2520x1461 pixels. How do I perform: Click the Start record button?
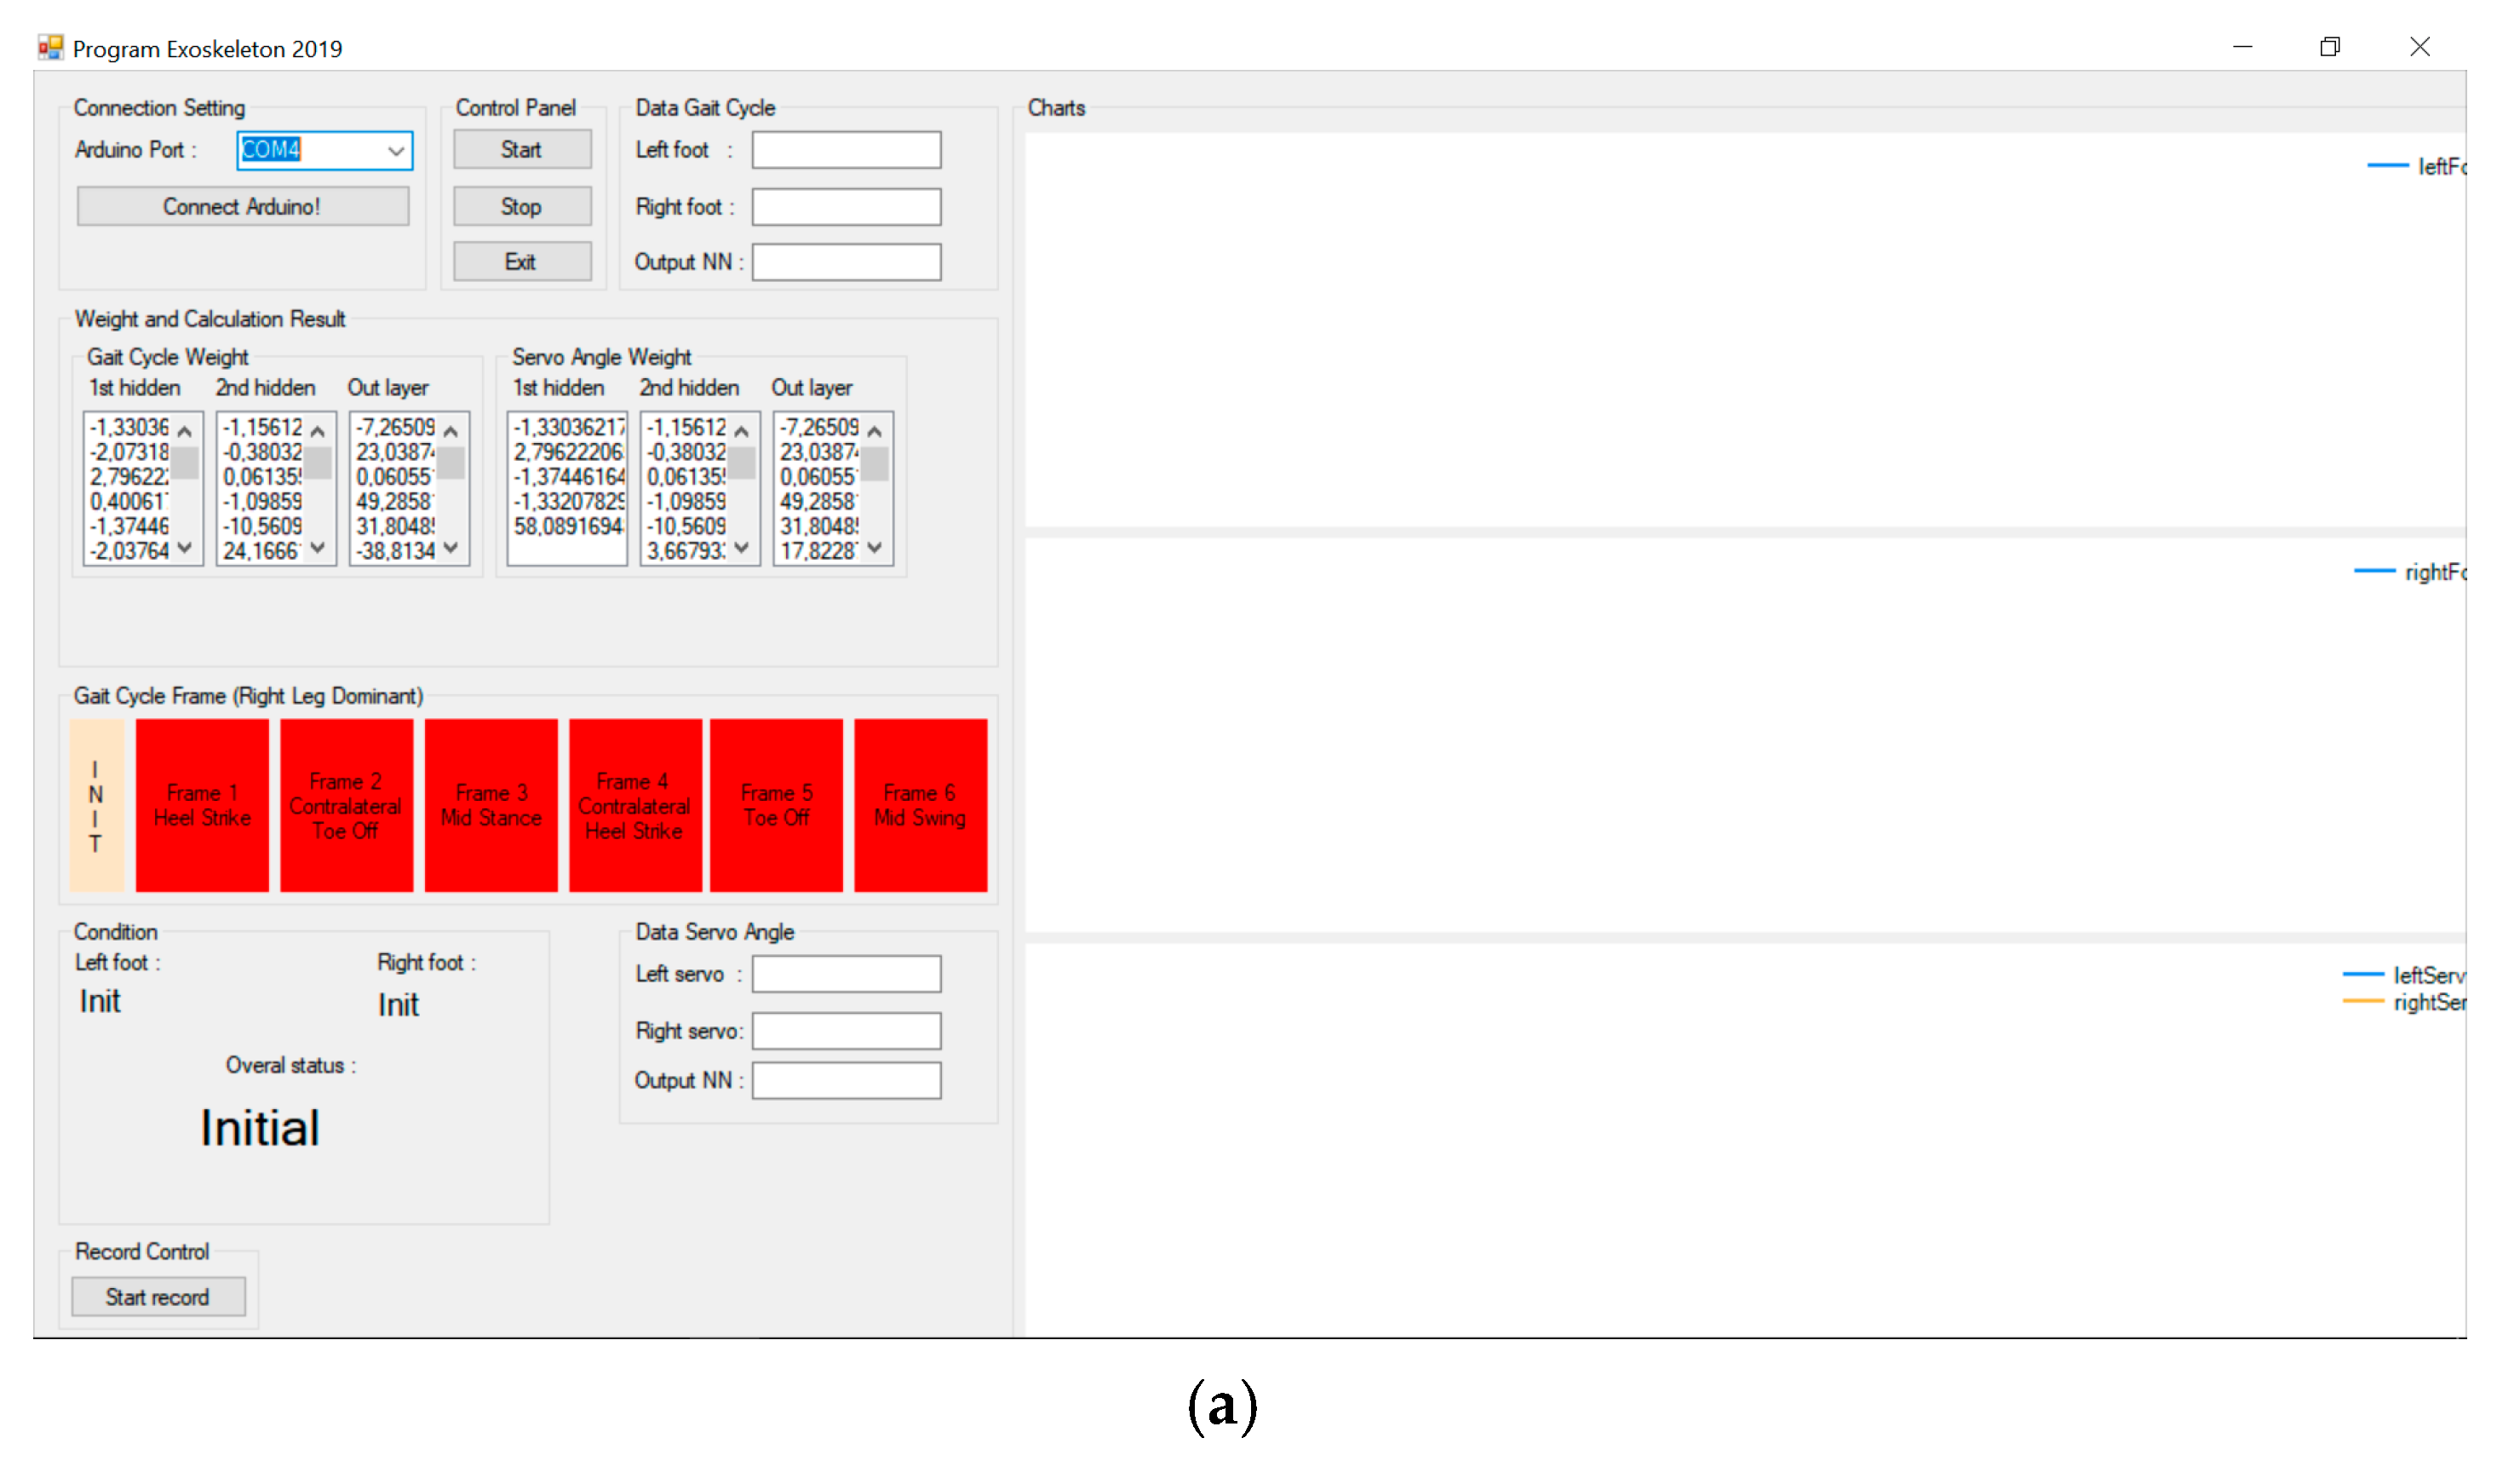point(158,1297)
